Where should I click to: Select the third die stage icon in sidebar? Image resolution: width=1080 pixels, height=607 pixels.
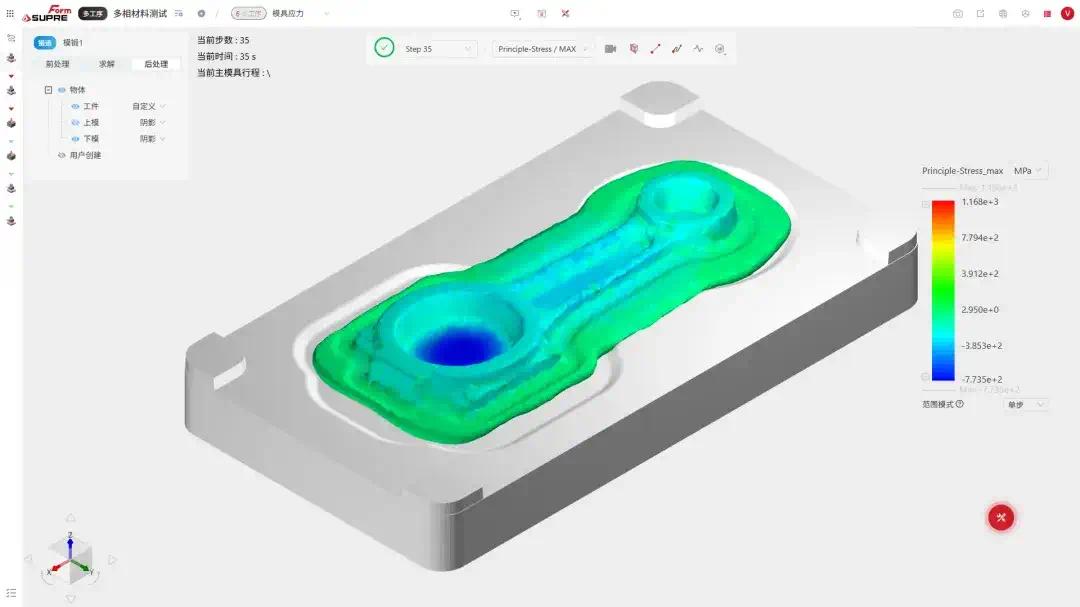click(11, 123)
